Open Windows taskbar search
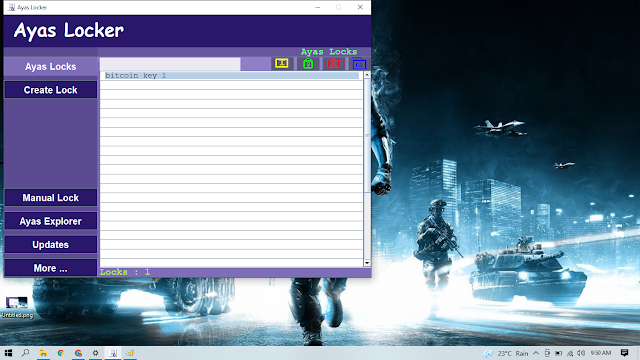Image resolution: width=640 pixels, height=360 pixels. click(25, 353)
